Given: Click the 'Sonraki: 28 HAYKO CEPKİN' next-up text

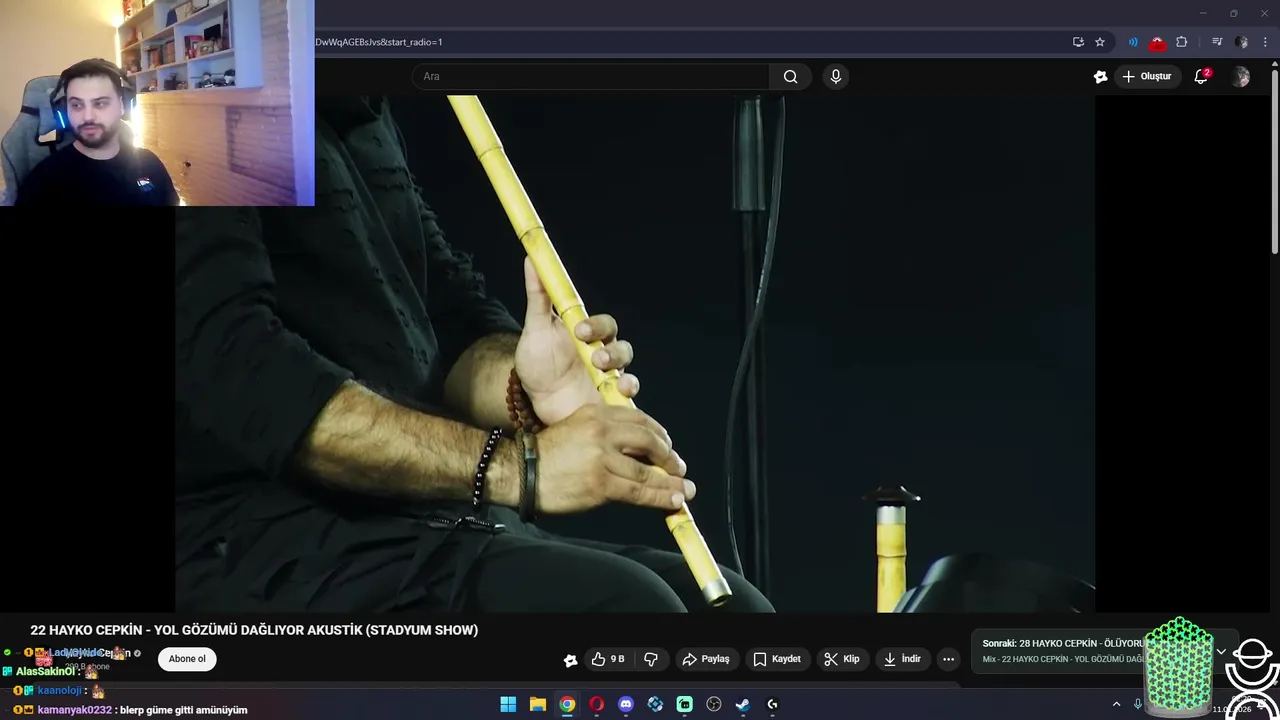Looking at the screenshot, I should click(x=1062, y=644).
